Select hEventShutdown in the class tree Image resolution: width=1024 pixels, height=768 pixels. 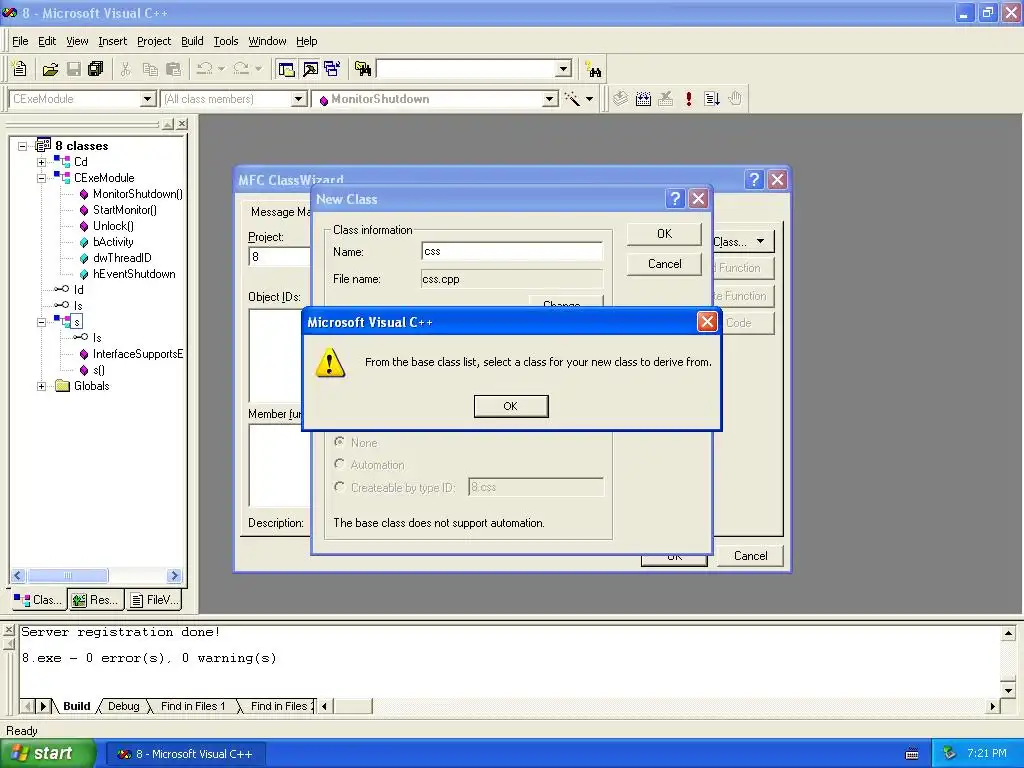pos(134,274)
